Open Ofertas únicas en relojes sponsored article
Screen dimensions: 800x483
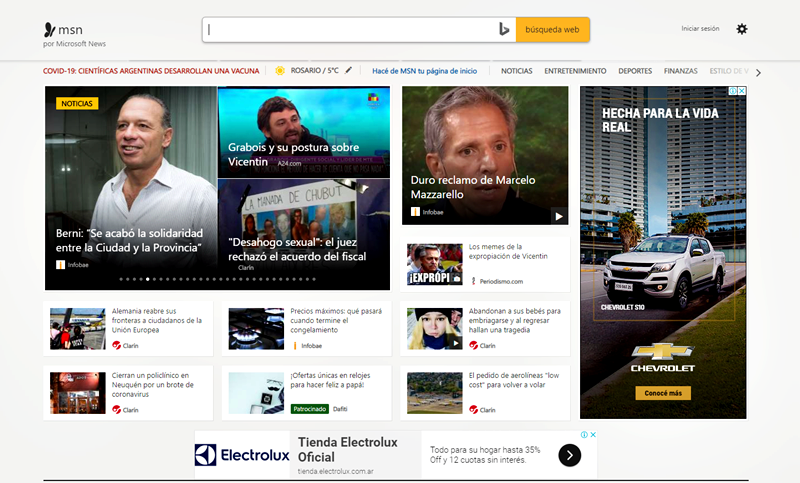tap(330, 380)
